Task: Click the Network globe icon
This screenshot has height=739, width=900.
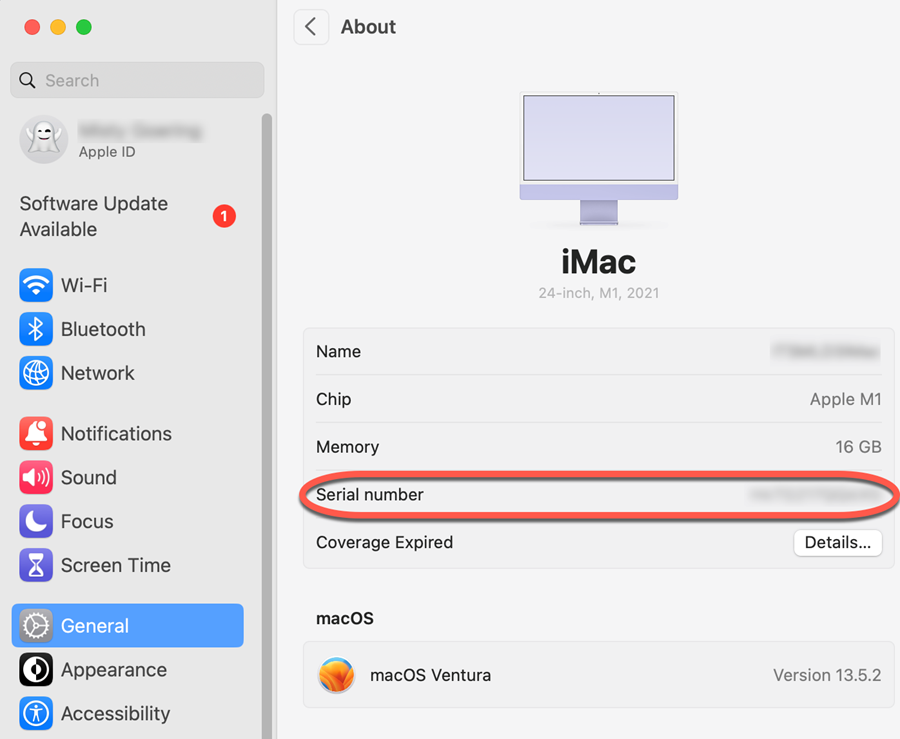Action: point(36,373)
